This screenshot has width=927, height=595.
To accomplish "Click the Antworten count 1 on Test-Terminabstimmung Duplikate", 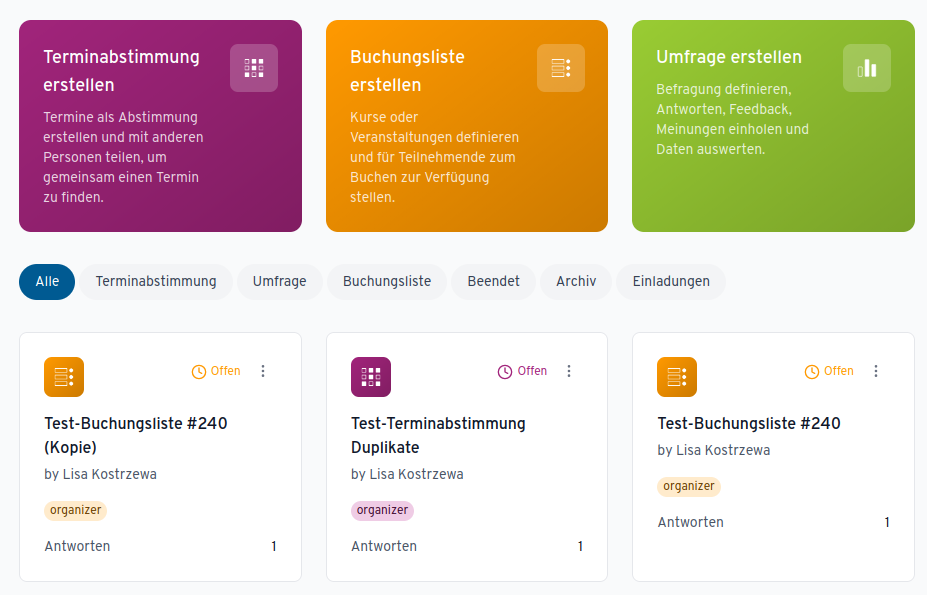I will coord(580,547).
